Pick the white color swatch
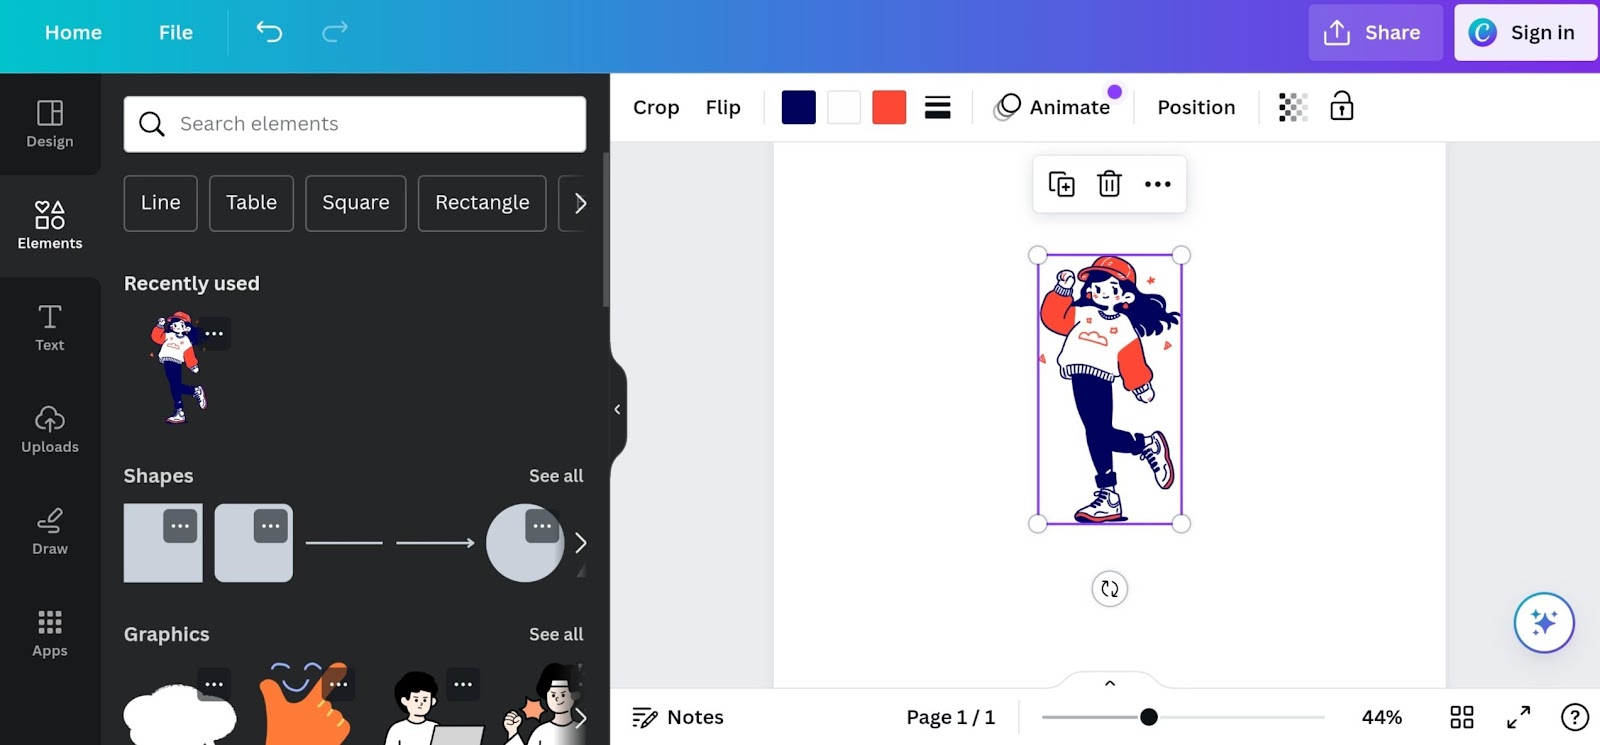The image size is (1600, 745). tap(844, 107)
